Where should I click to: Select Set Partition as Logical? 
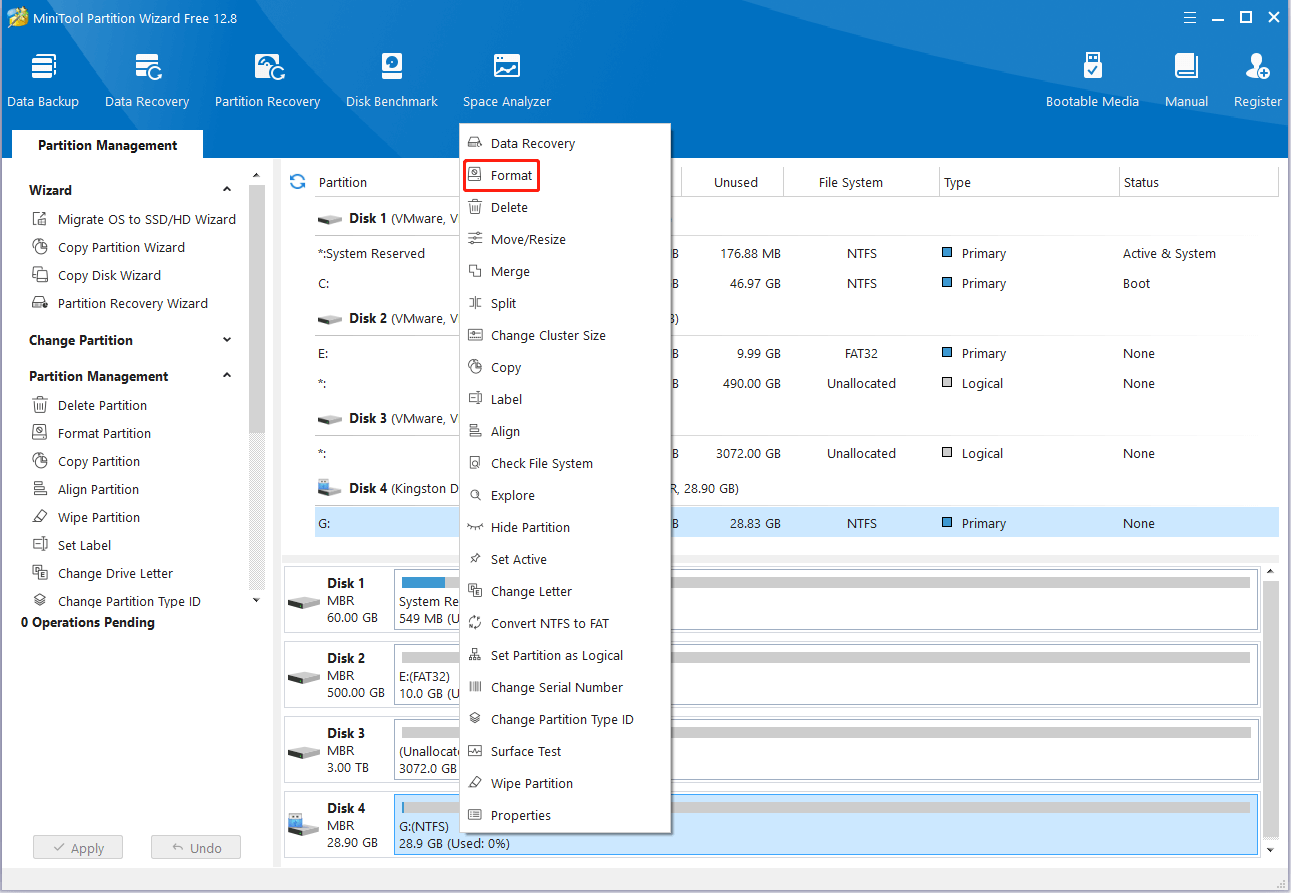564,656
